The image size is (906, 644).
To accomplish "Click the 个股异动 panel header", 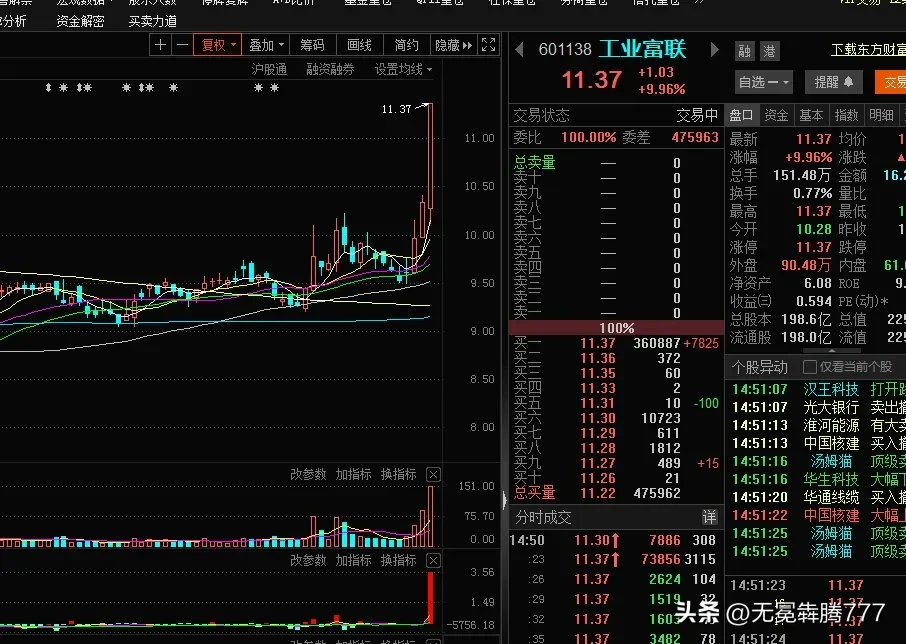I will (759, 367).
